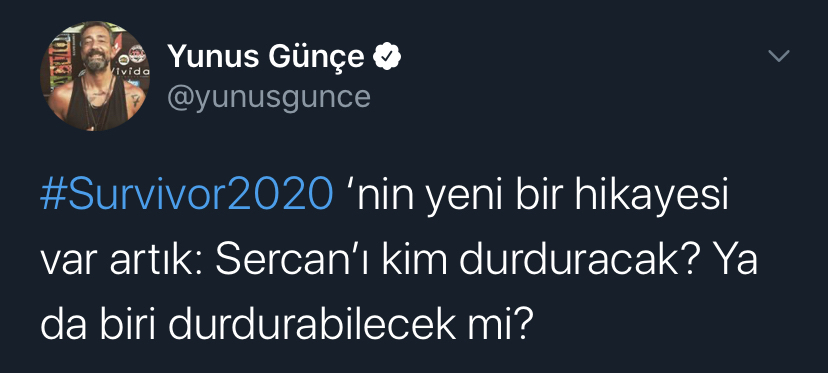828x373 pixels.
Task: Click the "da" starting the last line
Action: click(x=64, y=326)
